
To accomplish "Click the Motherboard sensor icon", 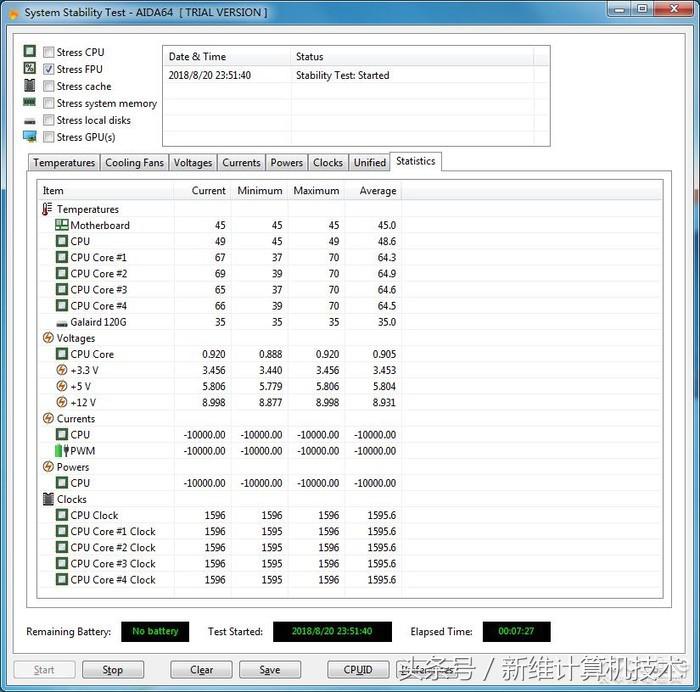I will (62, 225).
